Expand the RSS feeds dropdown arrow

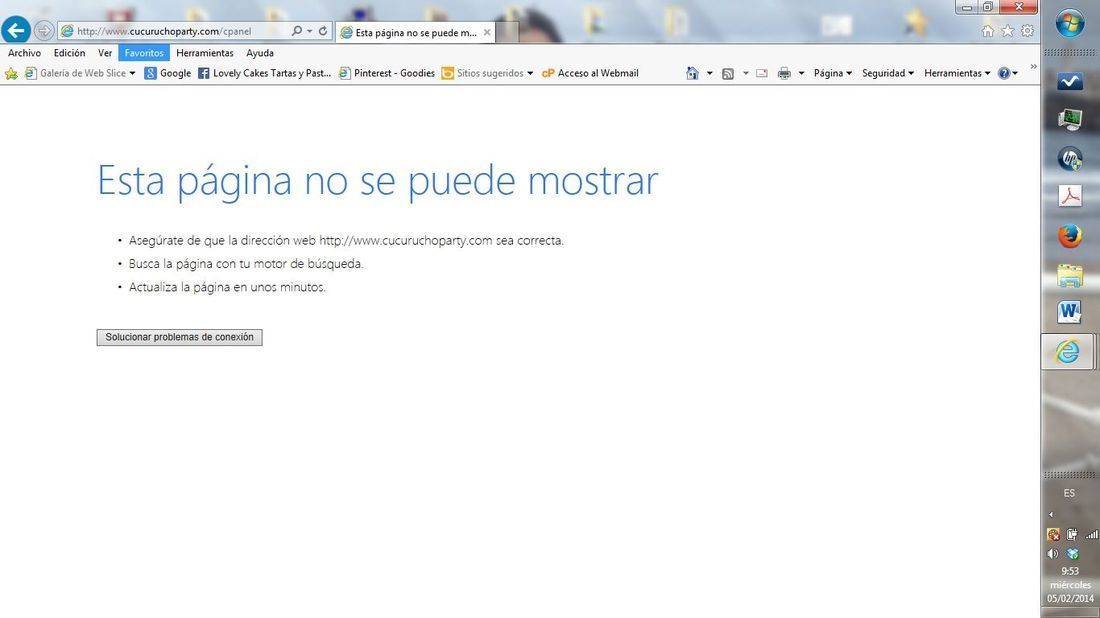[x=745, y=73]
